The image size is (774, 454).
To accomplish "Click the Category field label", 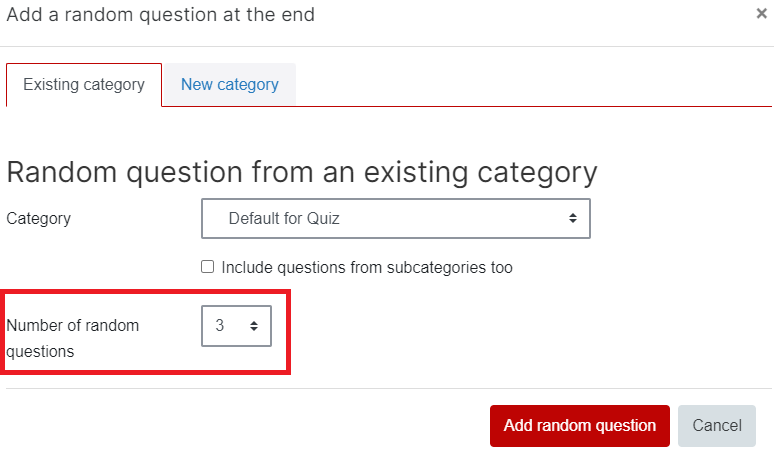I will (39, 219).
